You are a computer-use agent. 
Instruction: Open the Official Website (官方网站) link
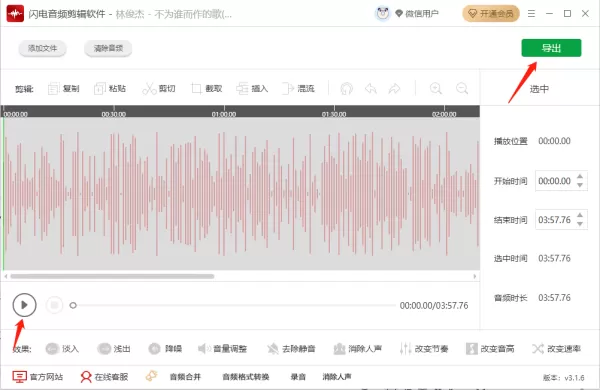pyautogui.click(x=38, y=377)
